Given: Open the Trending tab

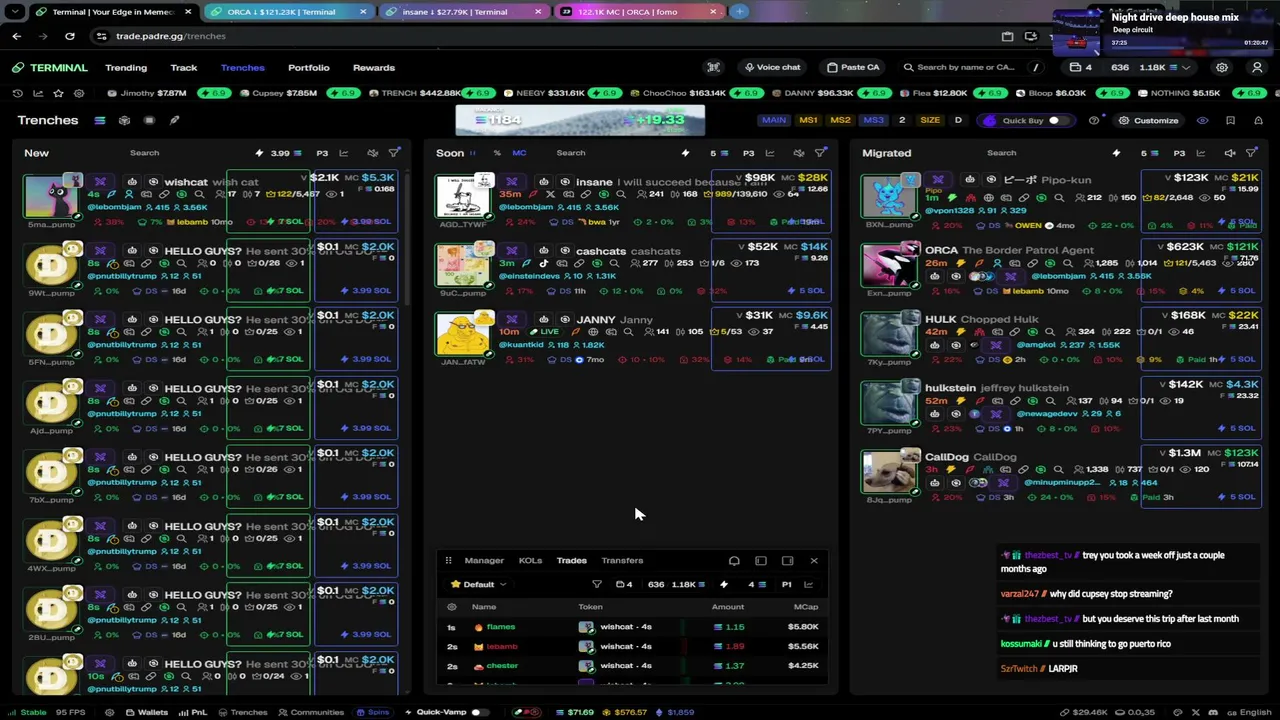Looking at the screenshot, I should 126,68.
